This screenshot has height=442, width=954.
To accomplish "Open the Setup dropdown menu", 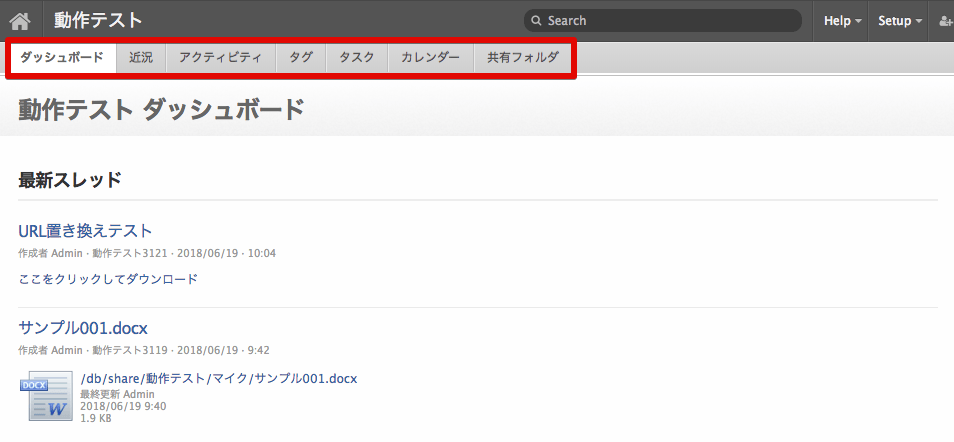I will (900, 21).
